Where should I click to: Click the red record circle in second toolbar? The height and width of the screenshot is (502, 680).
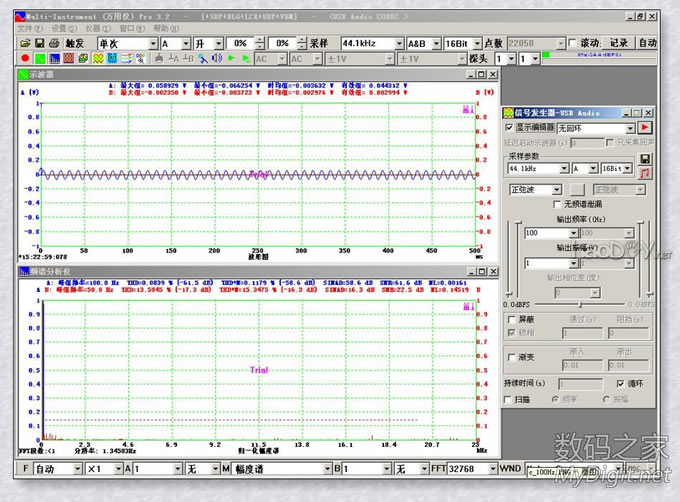(25, 59)
